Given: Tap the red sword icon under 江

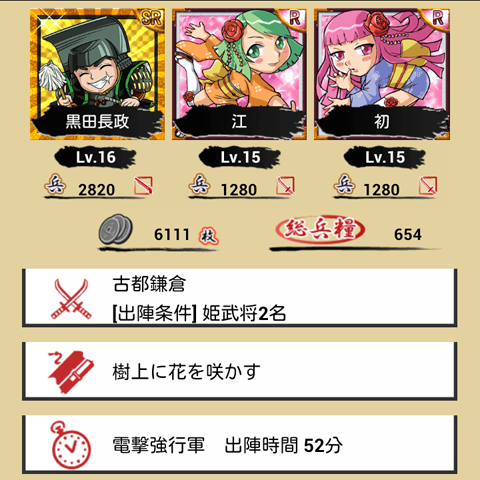Looking at the screenshot, I should [x=286, y=186].
